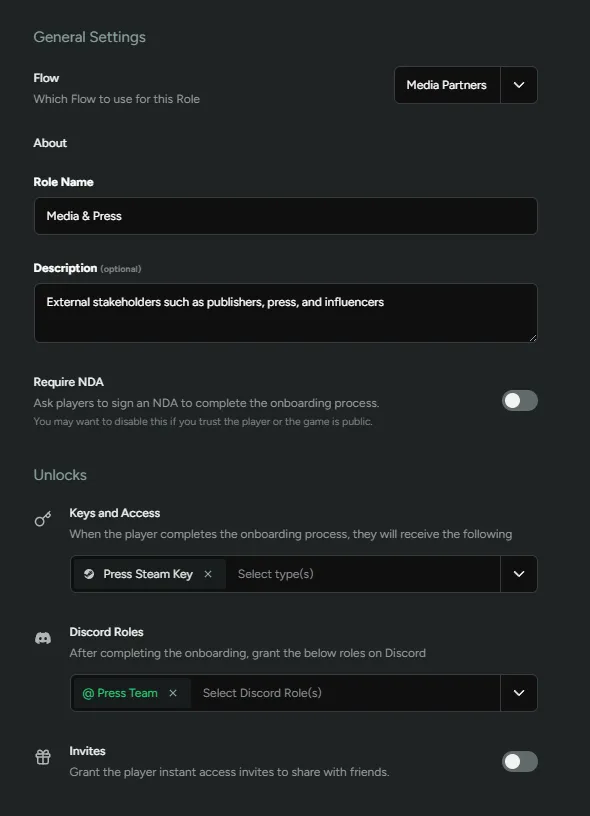Click inside the Role Name field
The width and height of the screenshot is (590, 816).
[285, 216]
